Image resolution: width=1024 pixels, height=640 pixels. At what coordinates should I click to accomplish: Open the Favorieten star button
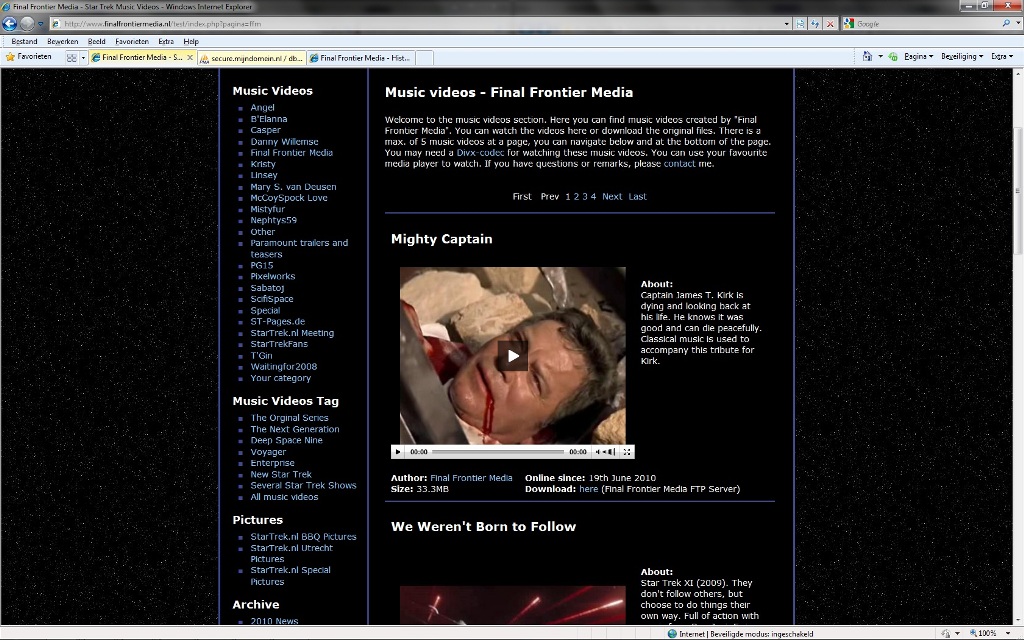coord(28,57)
